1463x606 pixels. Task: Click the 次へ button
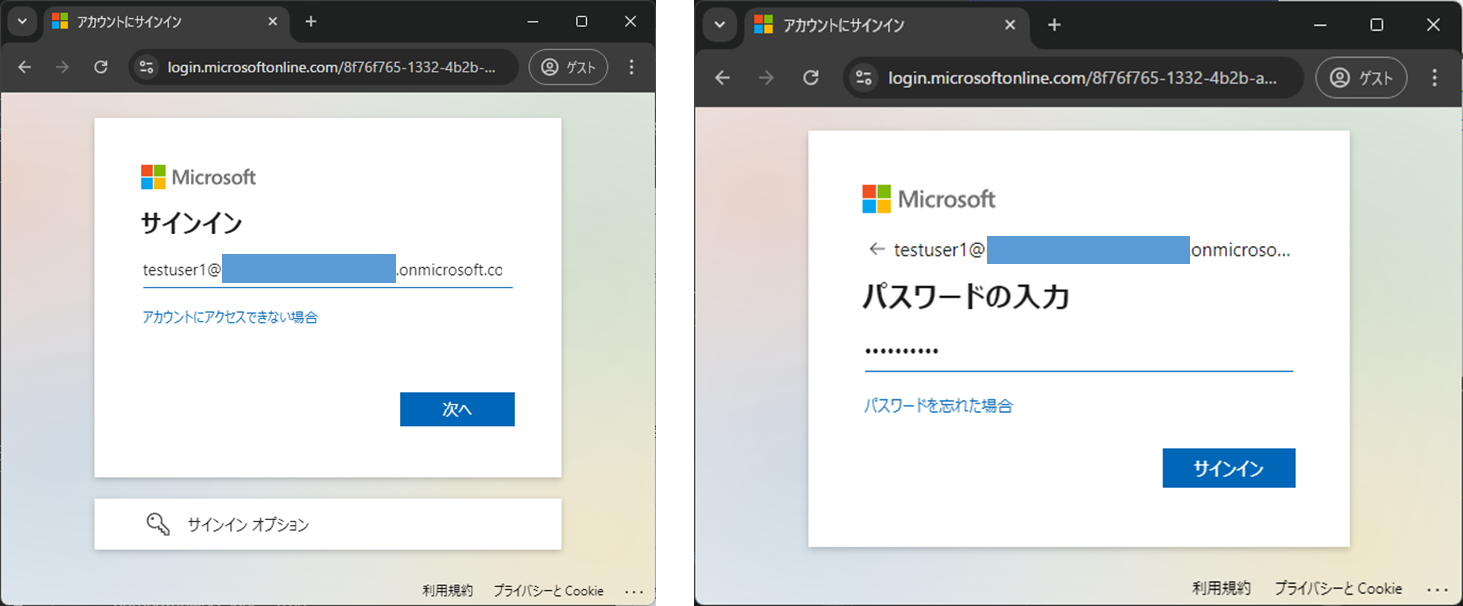(457, 409)
